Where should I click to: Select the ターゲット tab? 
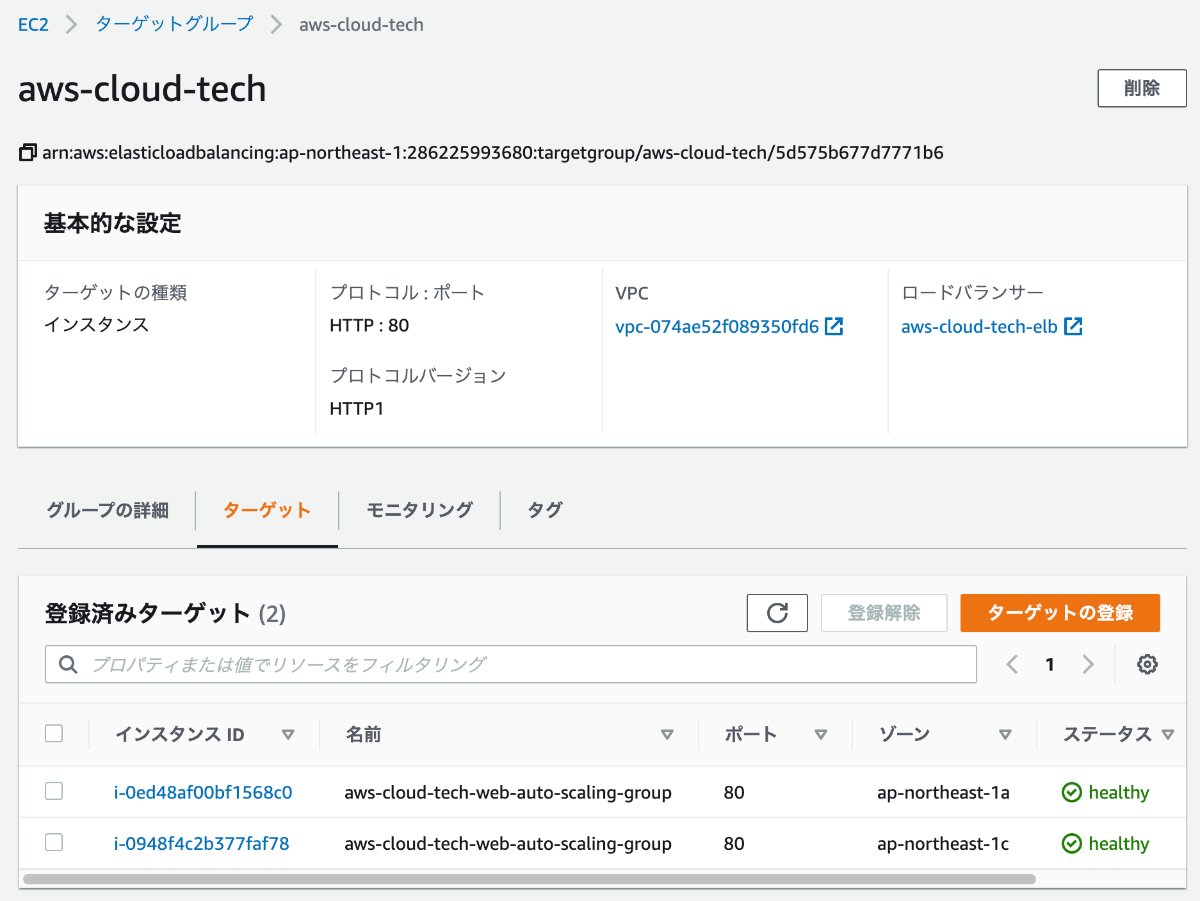[x=267, y=510]
